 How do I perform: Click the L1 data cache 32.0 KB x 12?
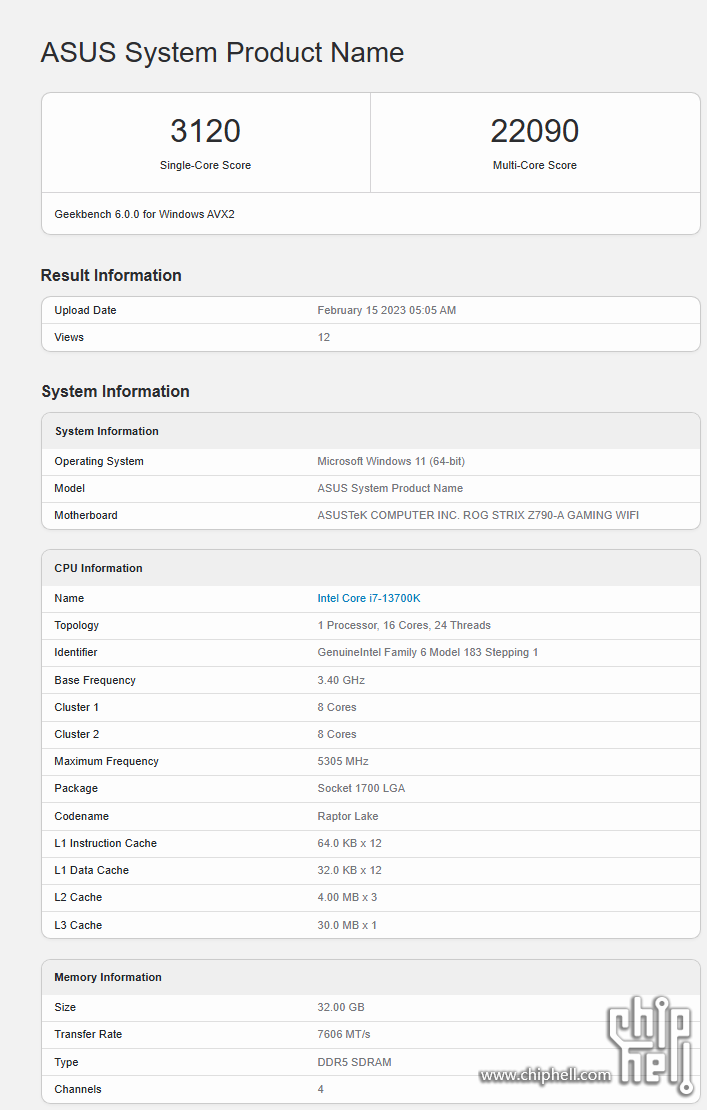[x=349, y=870]
